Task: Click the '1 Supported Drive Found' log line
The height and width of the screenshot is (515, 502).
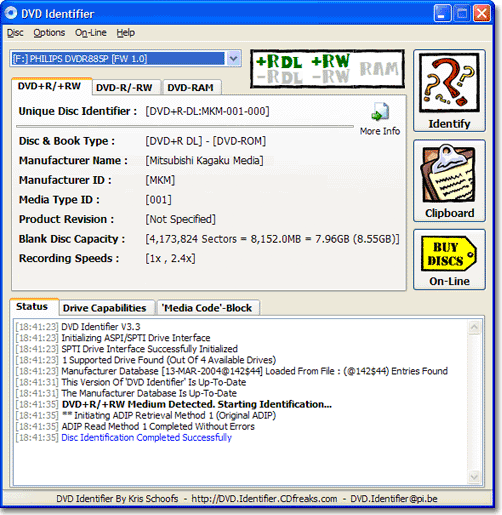Action: pos(169,360)
